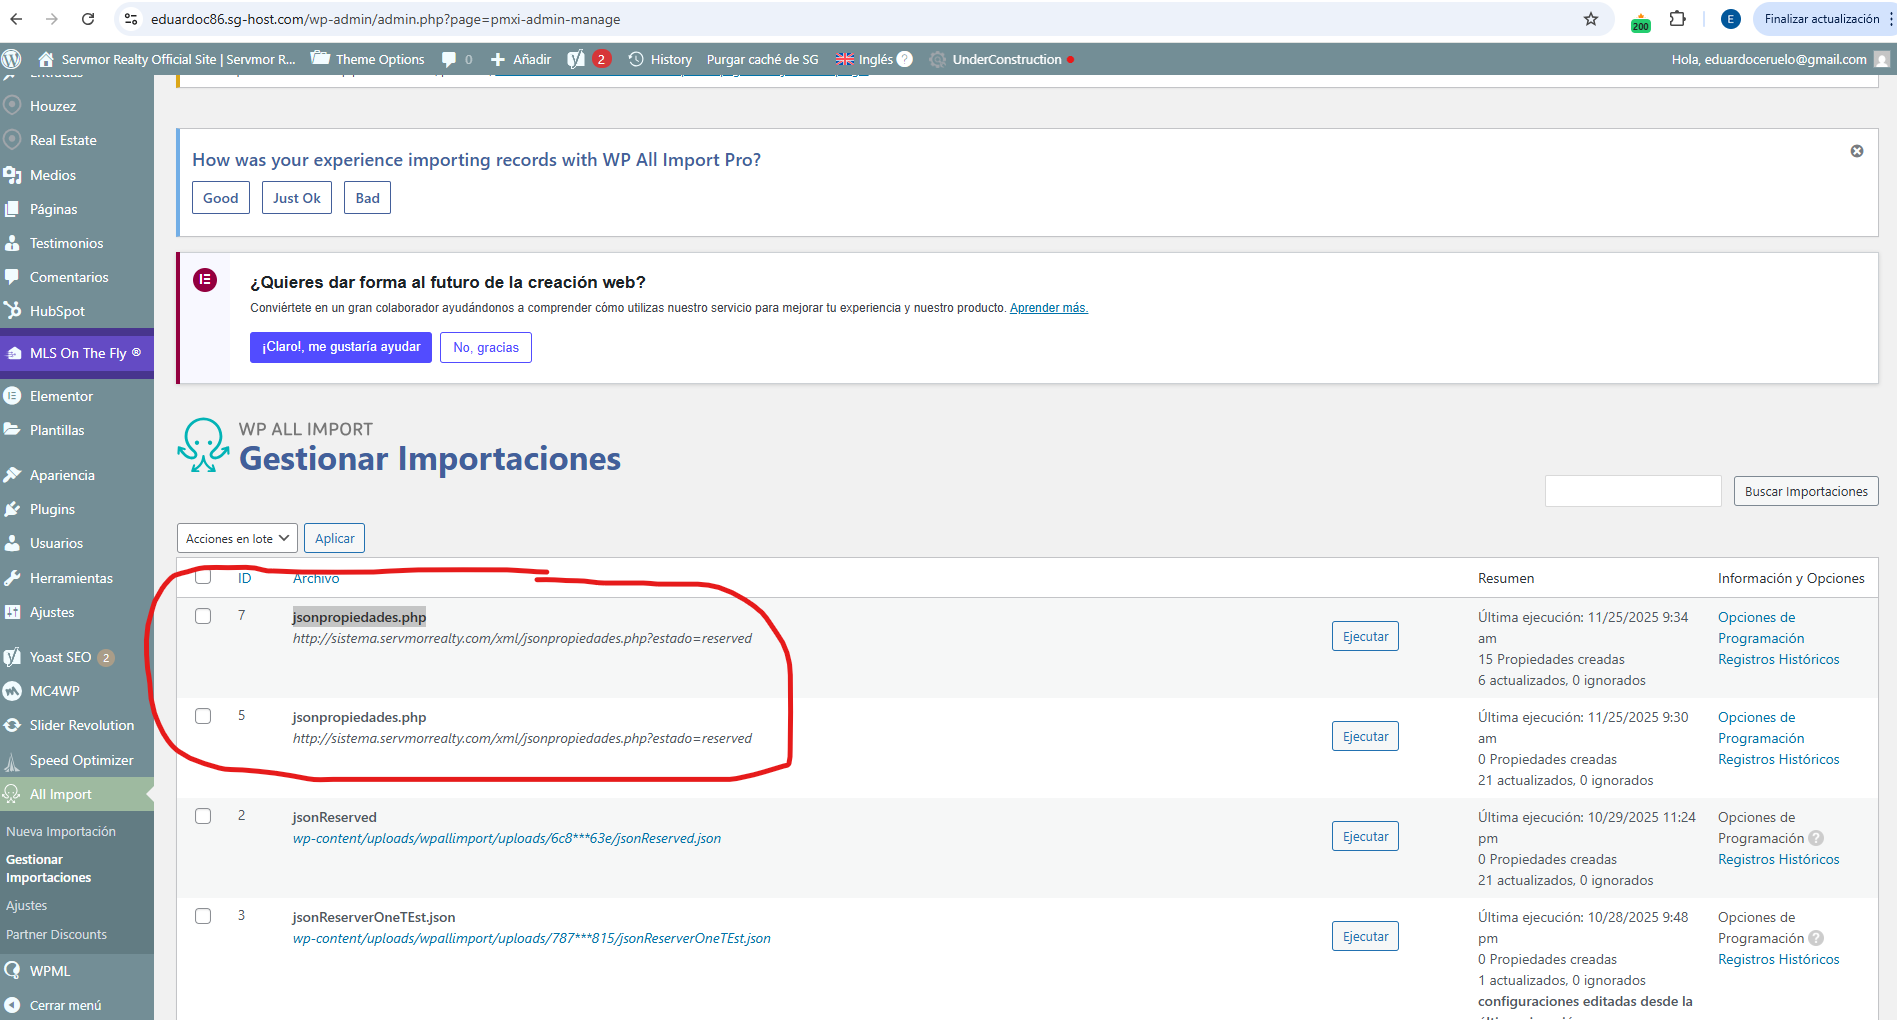Toggle the select-all checkbox in table header
The image size is (1897, 1020).
[203, 577]
